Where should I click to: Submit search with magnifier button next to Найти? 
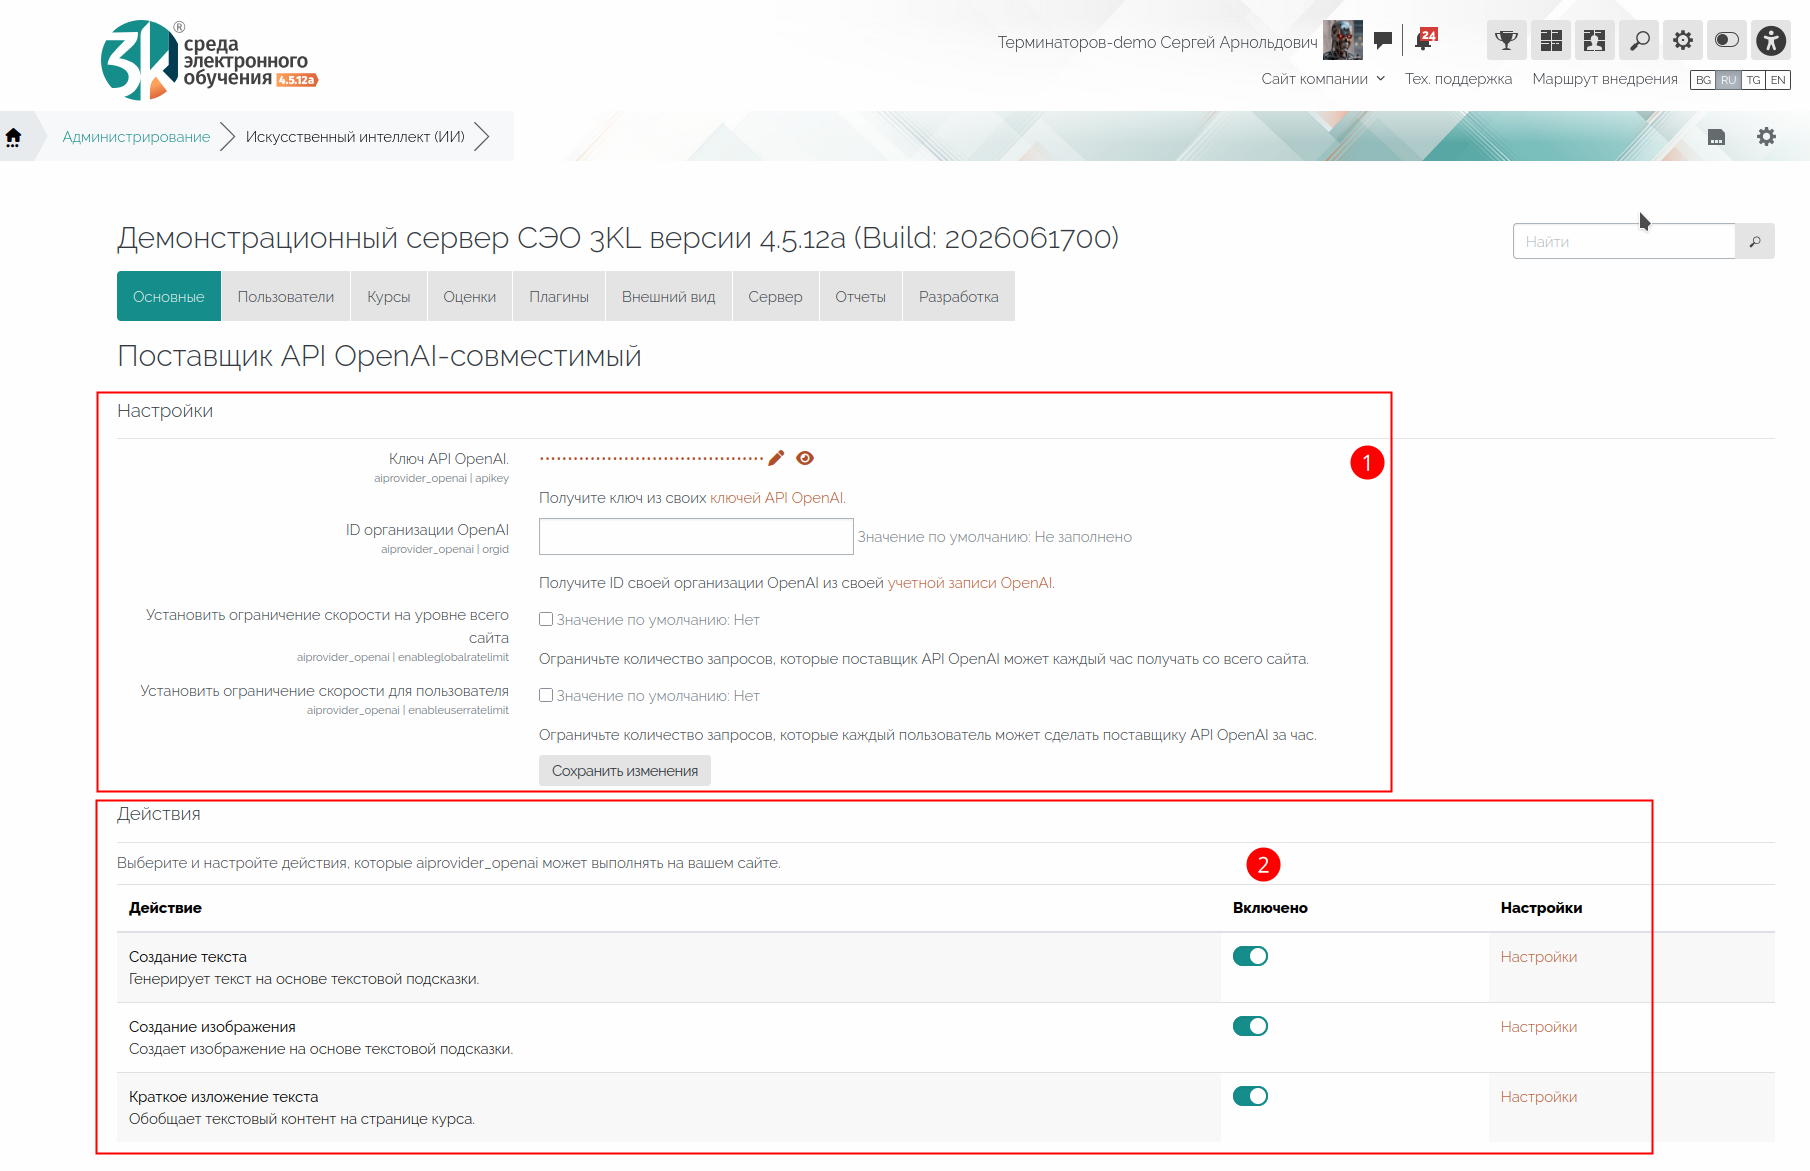1755,241
